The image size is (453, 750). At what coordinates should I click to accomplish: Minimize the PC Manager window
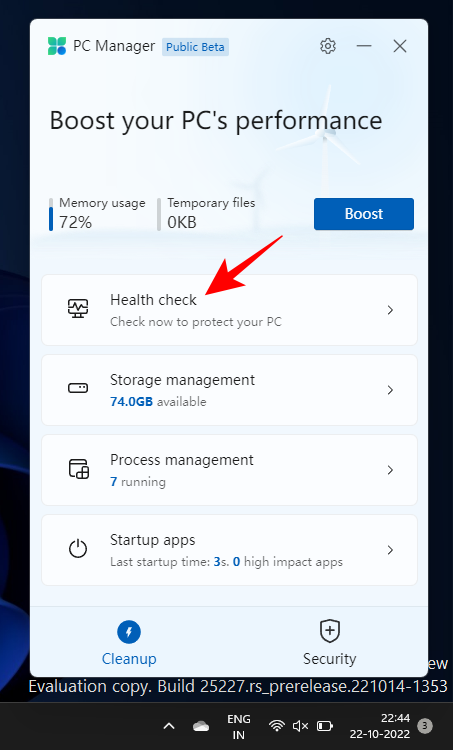[x=364, y=46]
